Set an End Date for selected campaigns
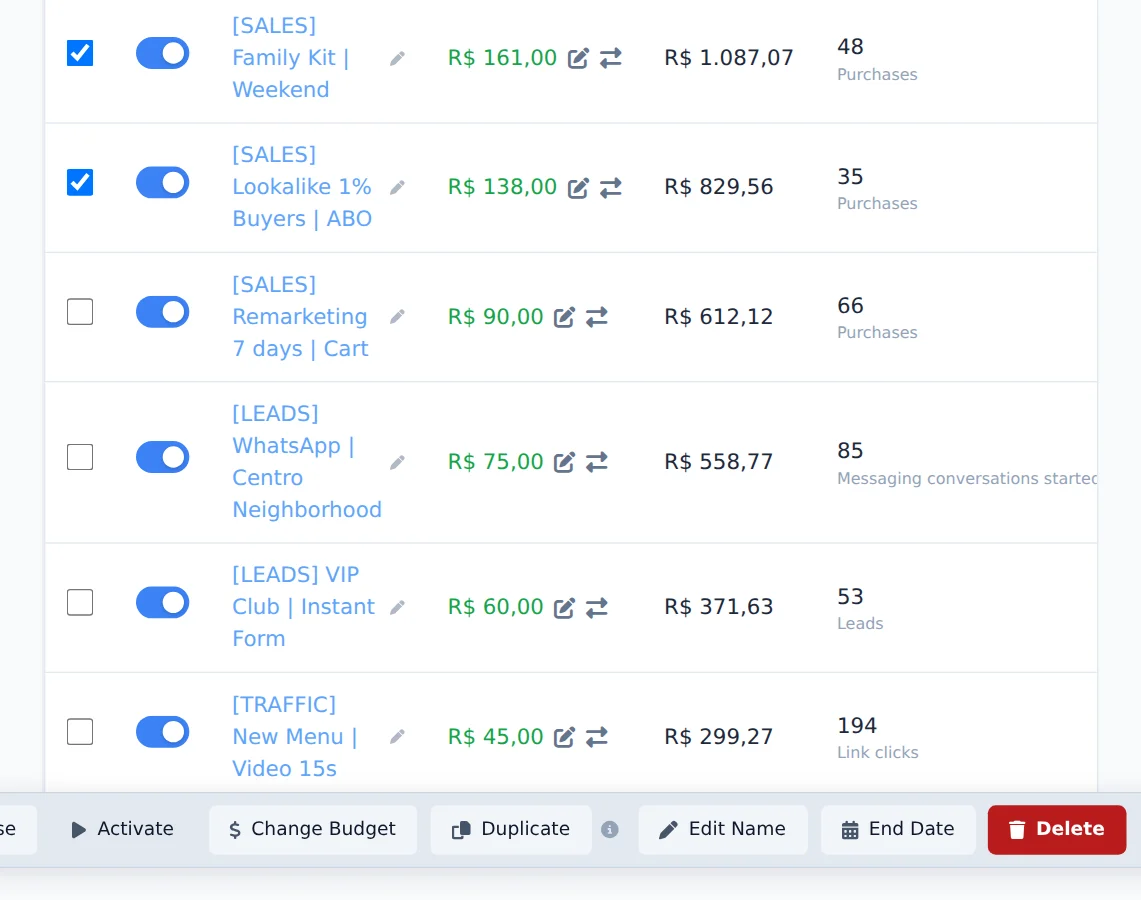 (898, 829)
